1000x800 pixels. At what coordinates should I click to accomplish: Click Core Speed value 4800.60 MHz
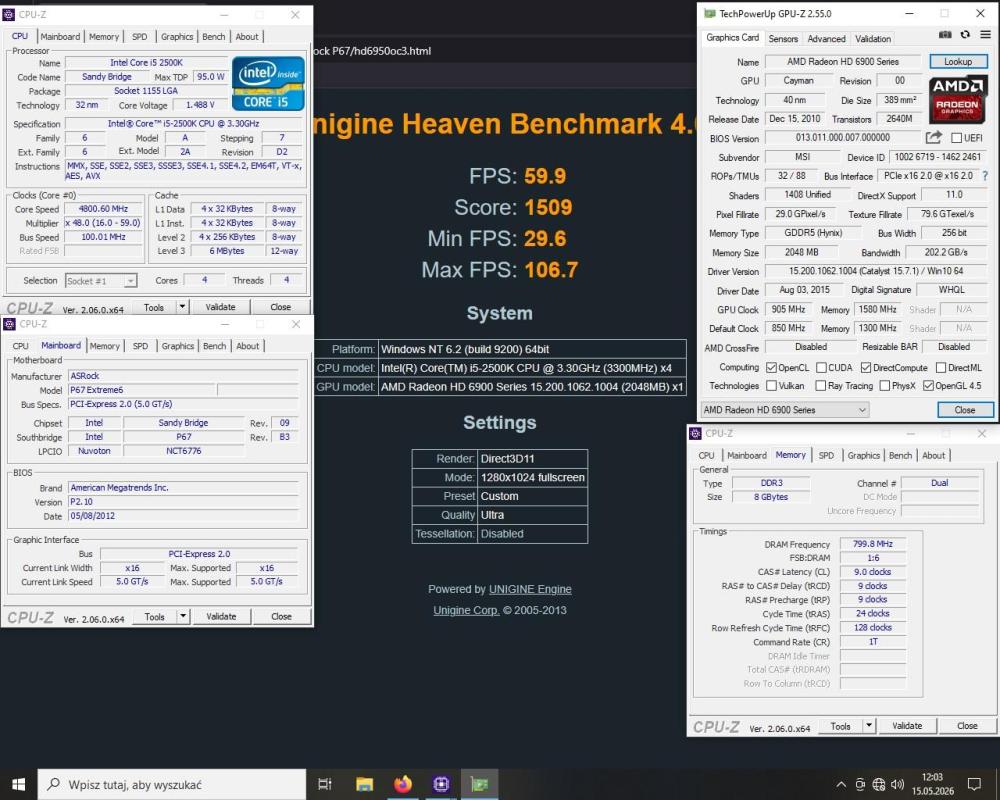[x=103, y=209]
